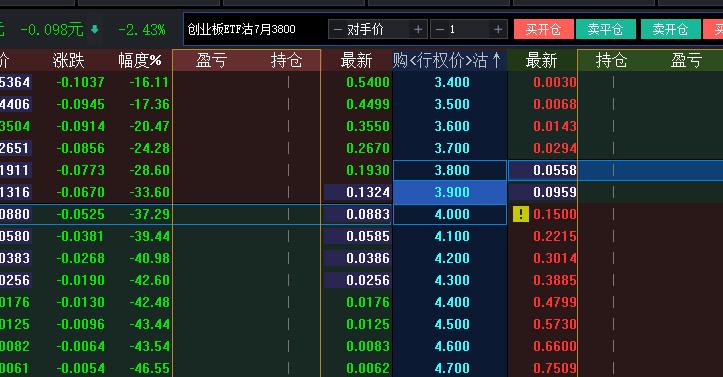This screenshot has width=723, height=377.
Task: Click put latest price 0.3014
Action: pos(555,258)
